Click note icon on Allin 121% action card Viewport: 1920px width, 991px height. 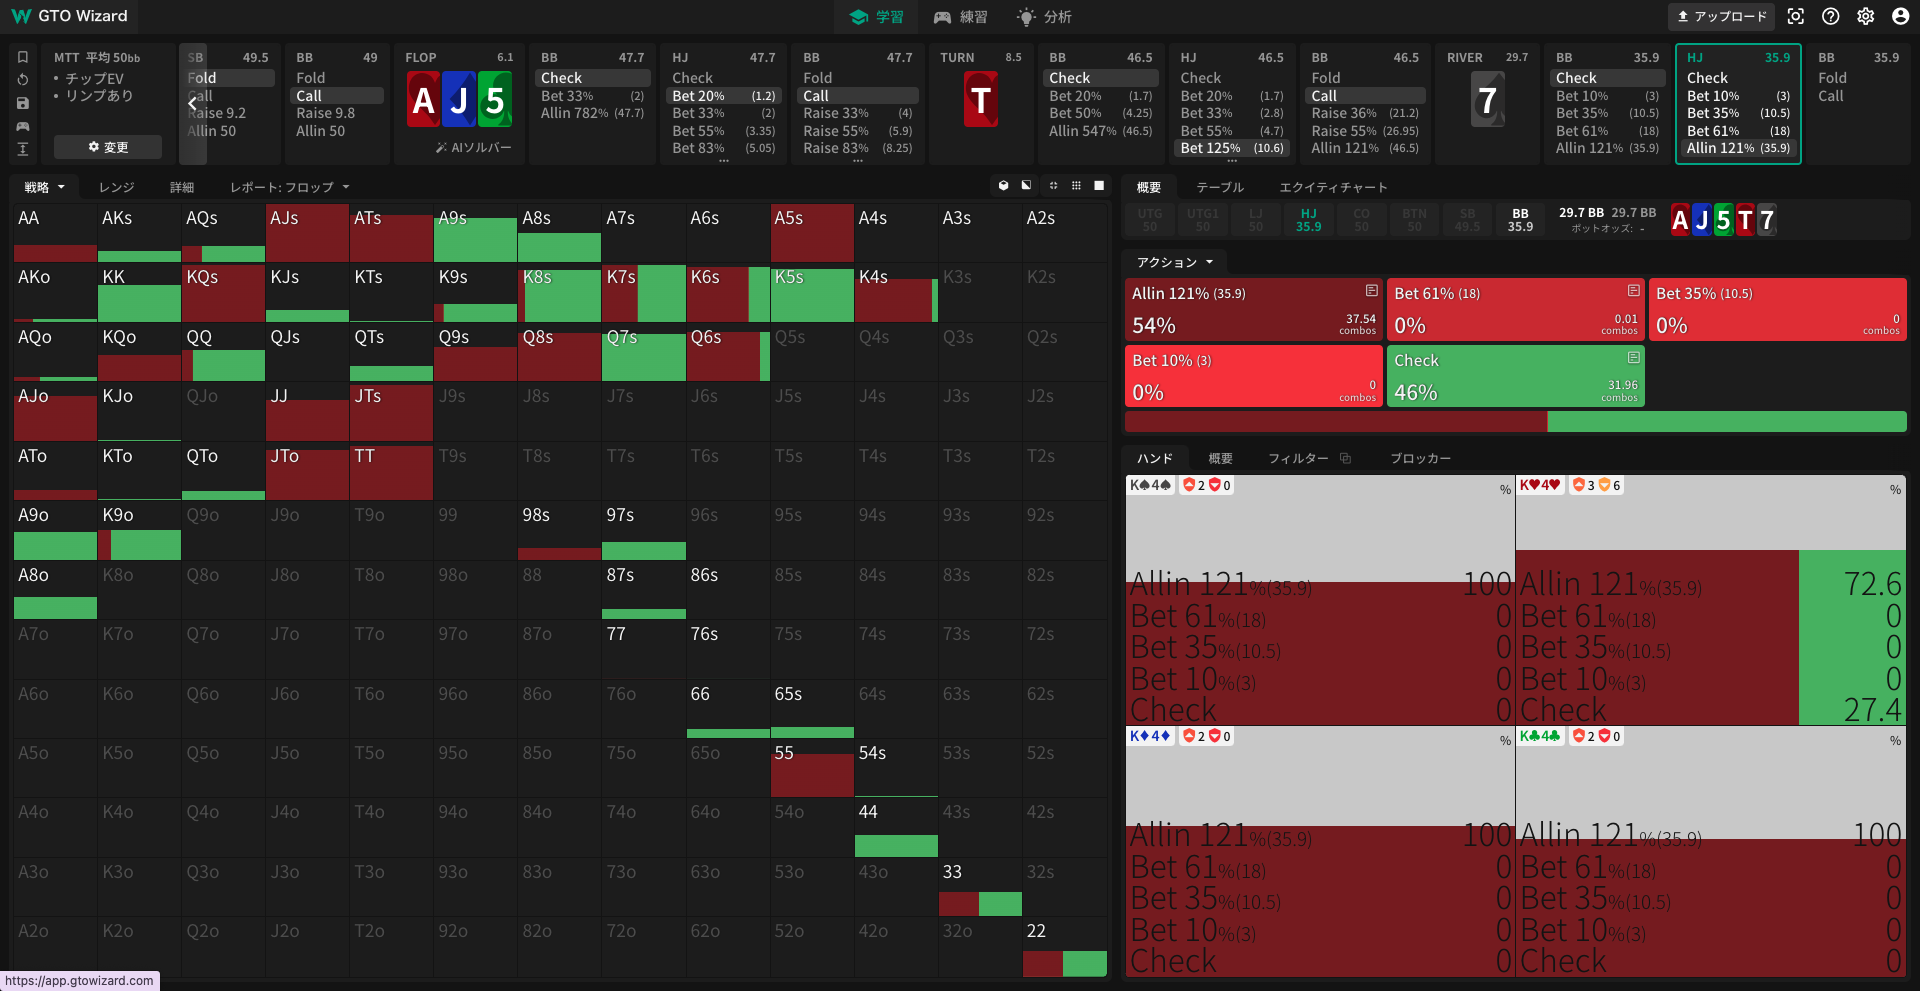click(1372, 291)
